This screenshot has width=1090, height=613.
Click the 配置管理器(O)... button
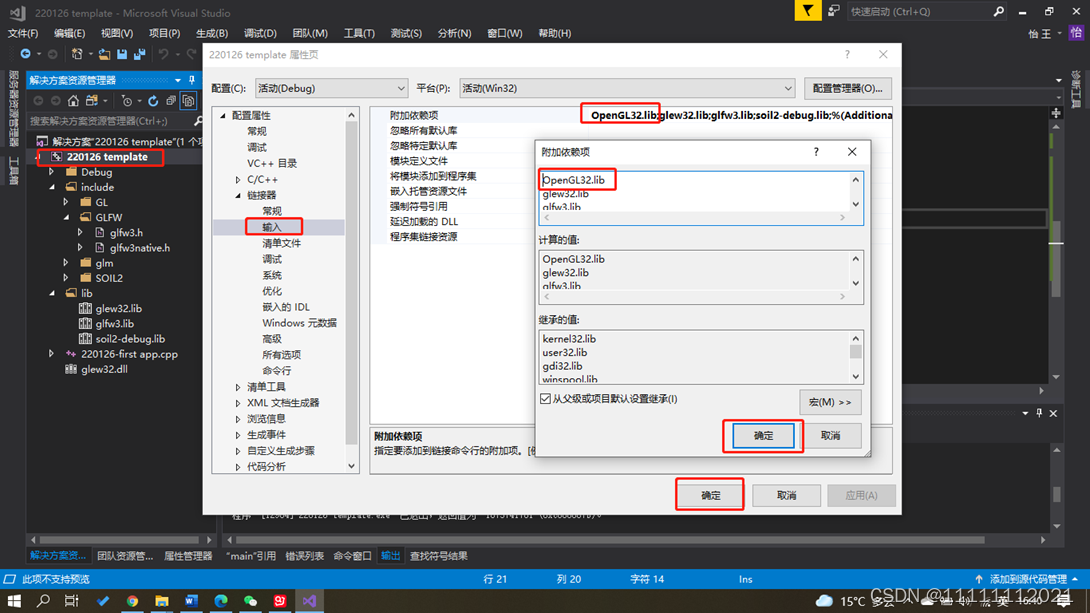[x=847, y=88]
